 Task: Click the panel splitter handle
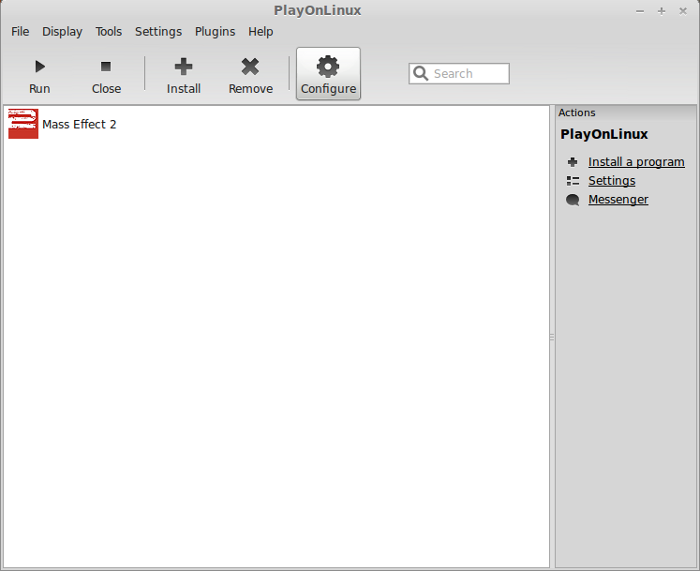pos(552,337)
